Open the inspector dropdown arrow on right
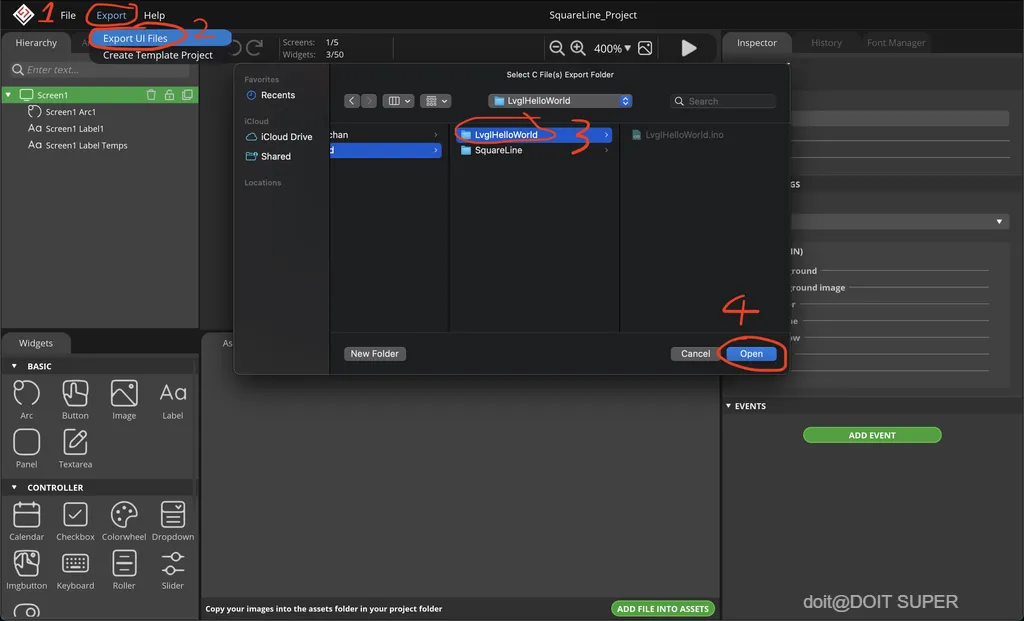Screen dimensions: 1024x621 (x=999, y=221)
